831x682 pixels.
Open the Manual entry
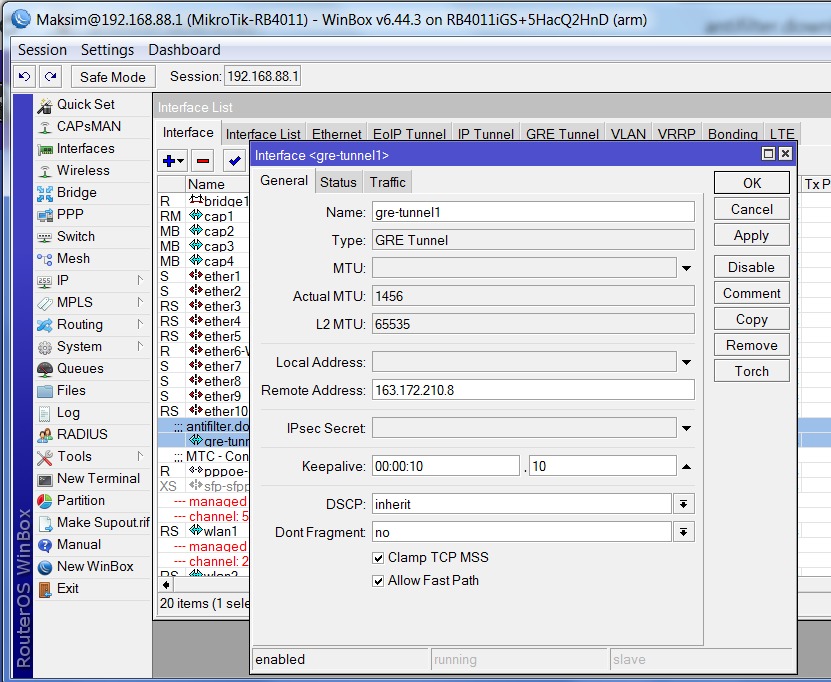78,545
